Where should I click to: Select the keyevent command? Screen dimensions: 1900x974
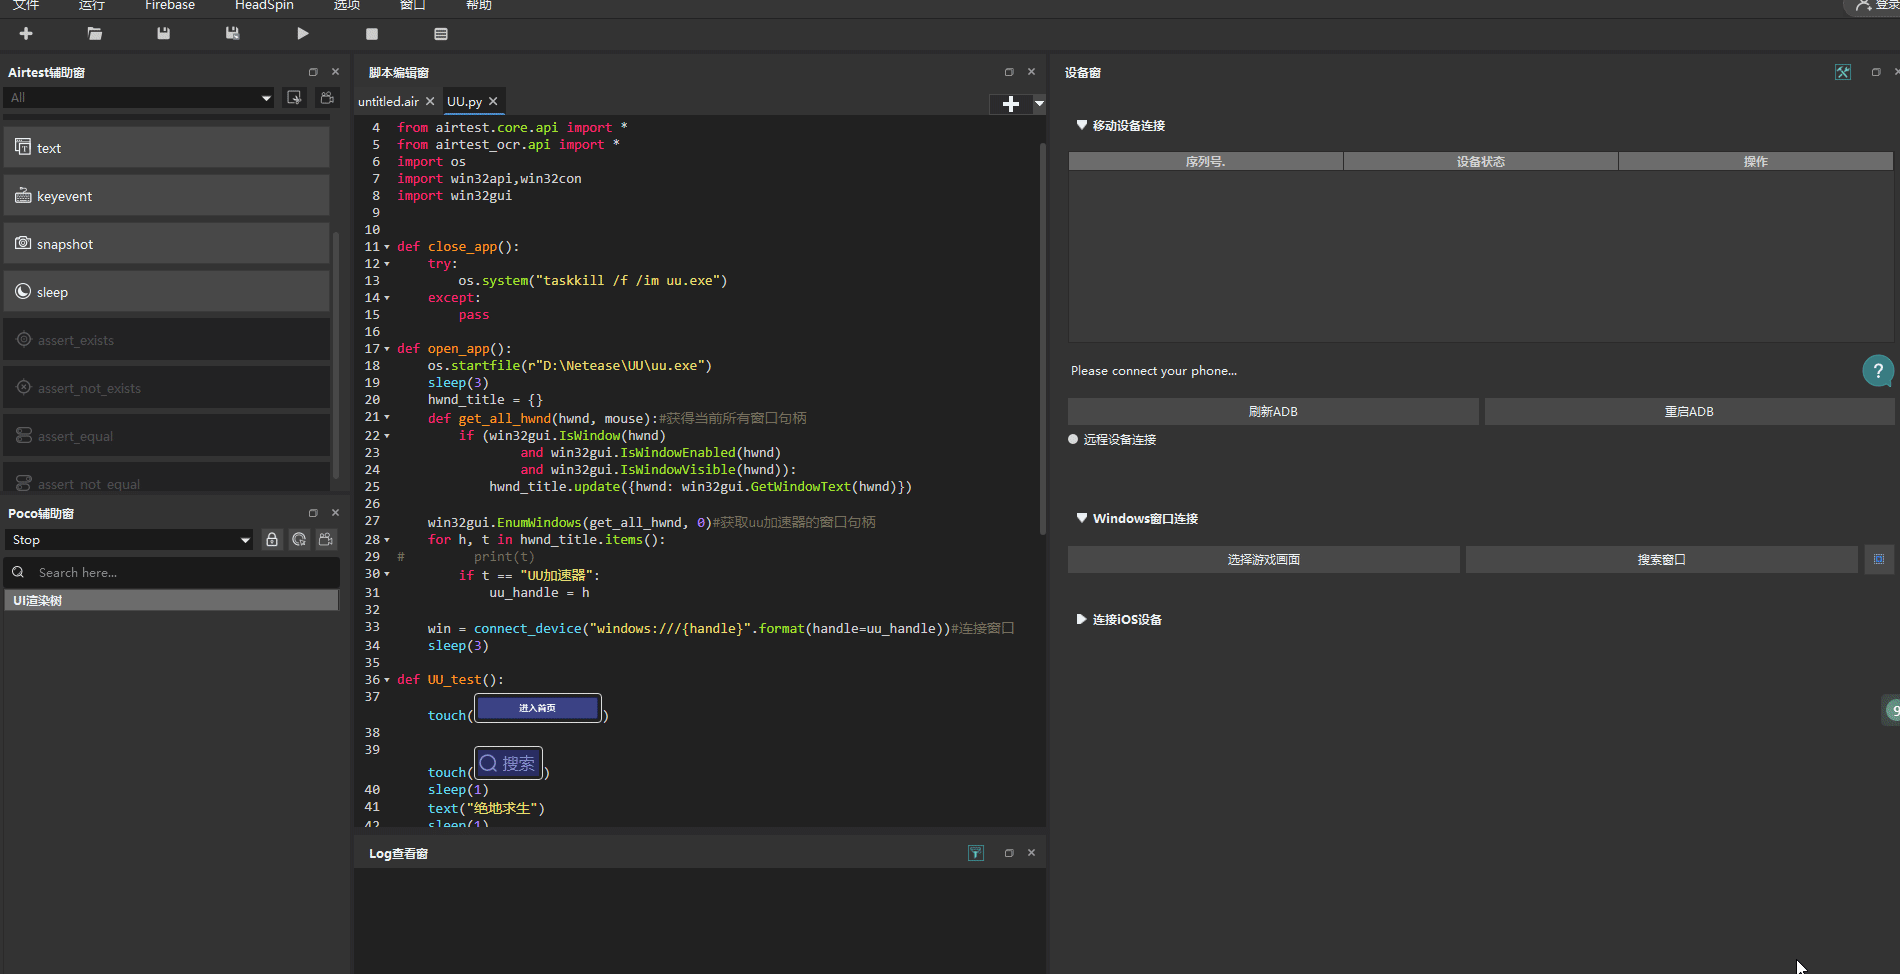coord(166,196)
